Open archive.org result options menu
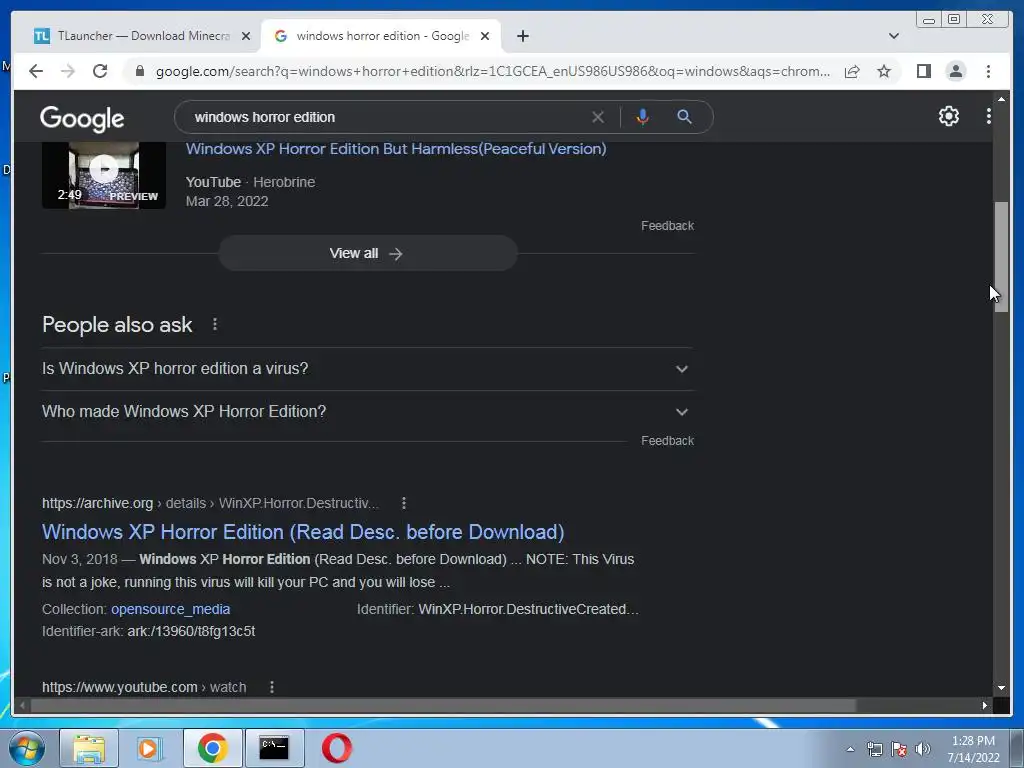 tap(404, 503)
